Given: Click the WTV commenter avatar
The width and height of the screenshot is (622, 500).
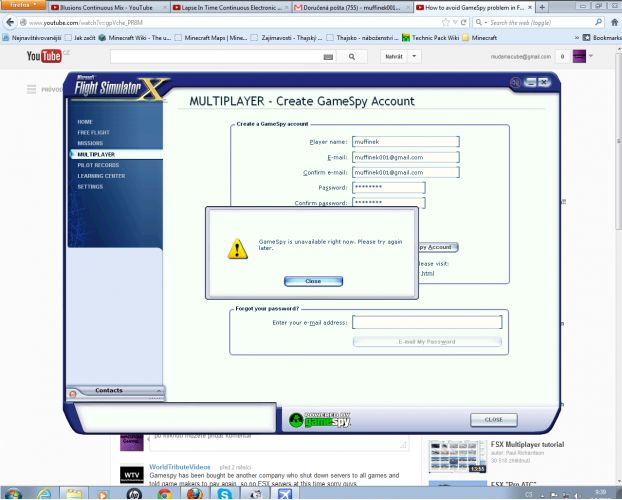Looking at the screenshot, I should point(132,475).
